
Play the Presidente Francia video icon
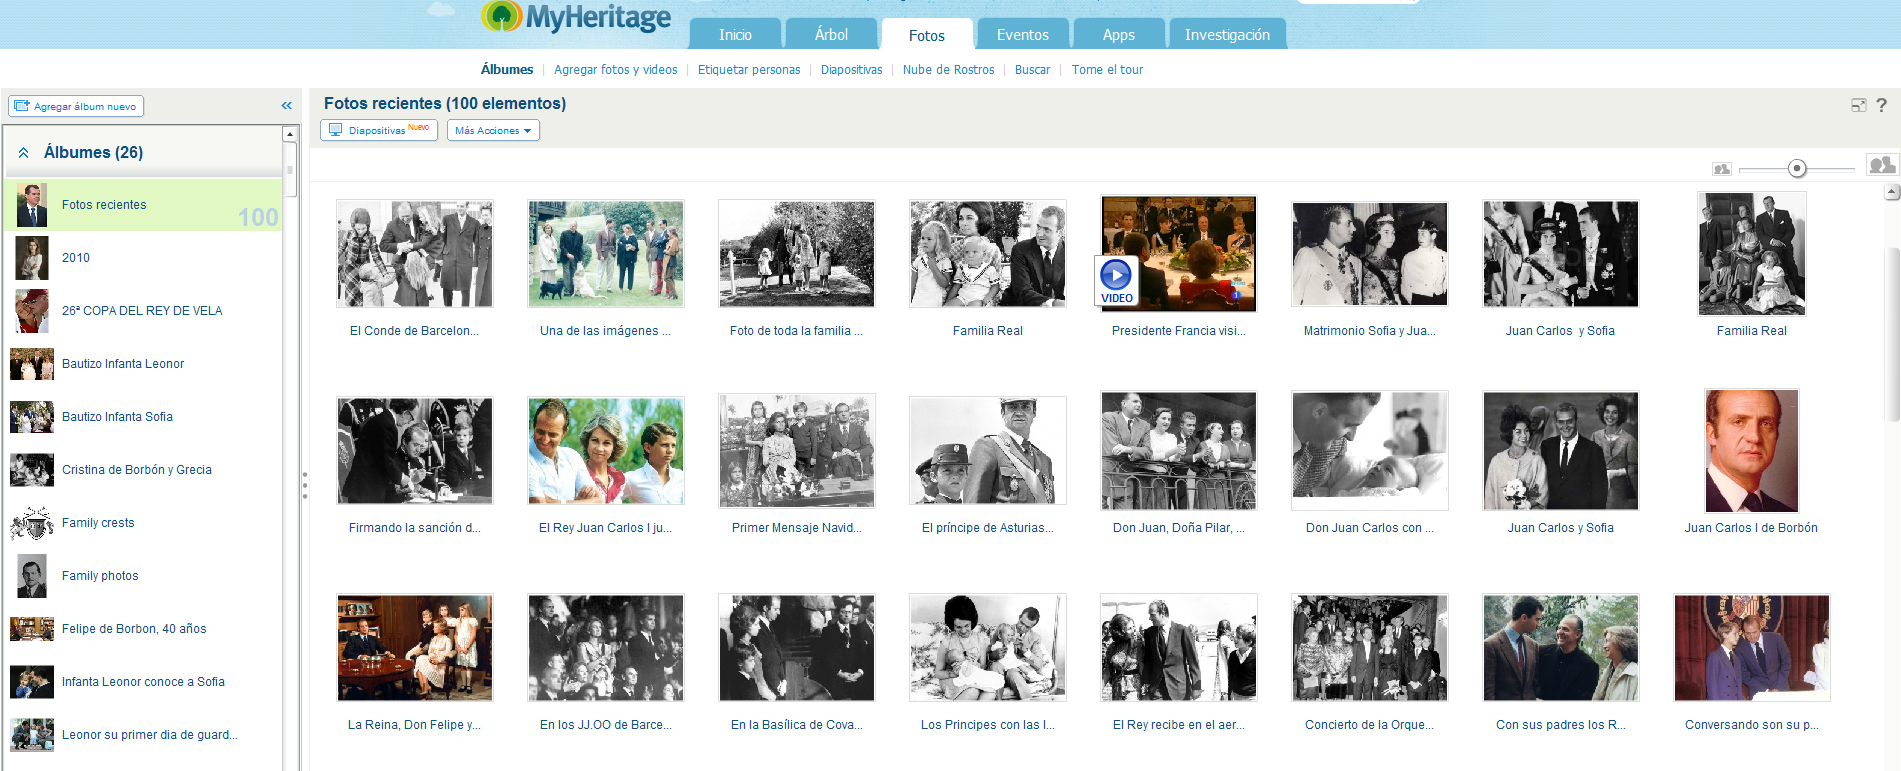(1116, 276)
